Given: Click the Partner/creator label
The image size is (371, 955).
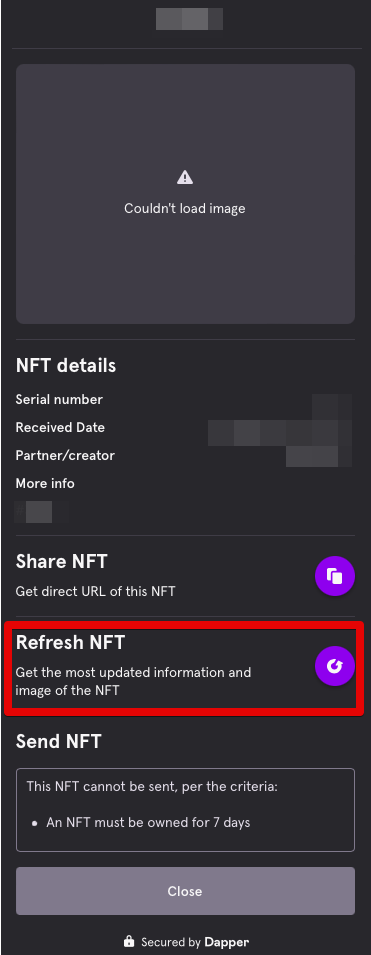Looking at the screenshot, I should click(65, 456).
